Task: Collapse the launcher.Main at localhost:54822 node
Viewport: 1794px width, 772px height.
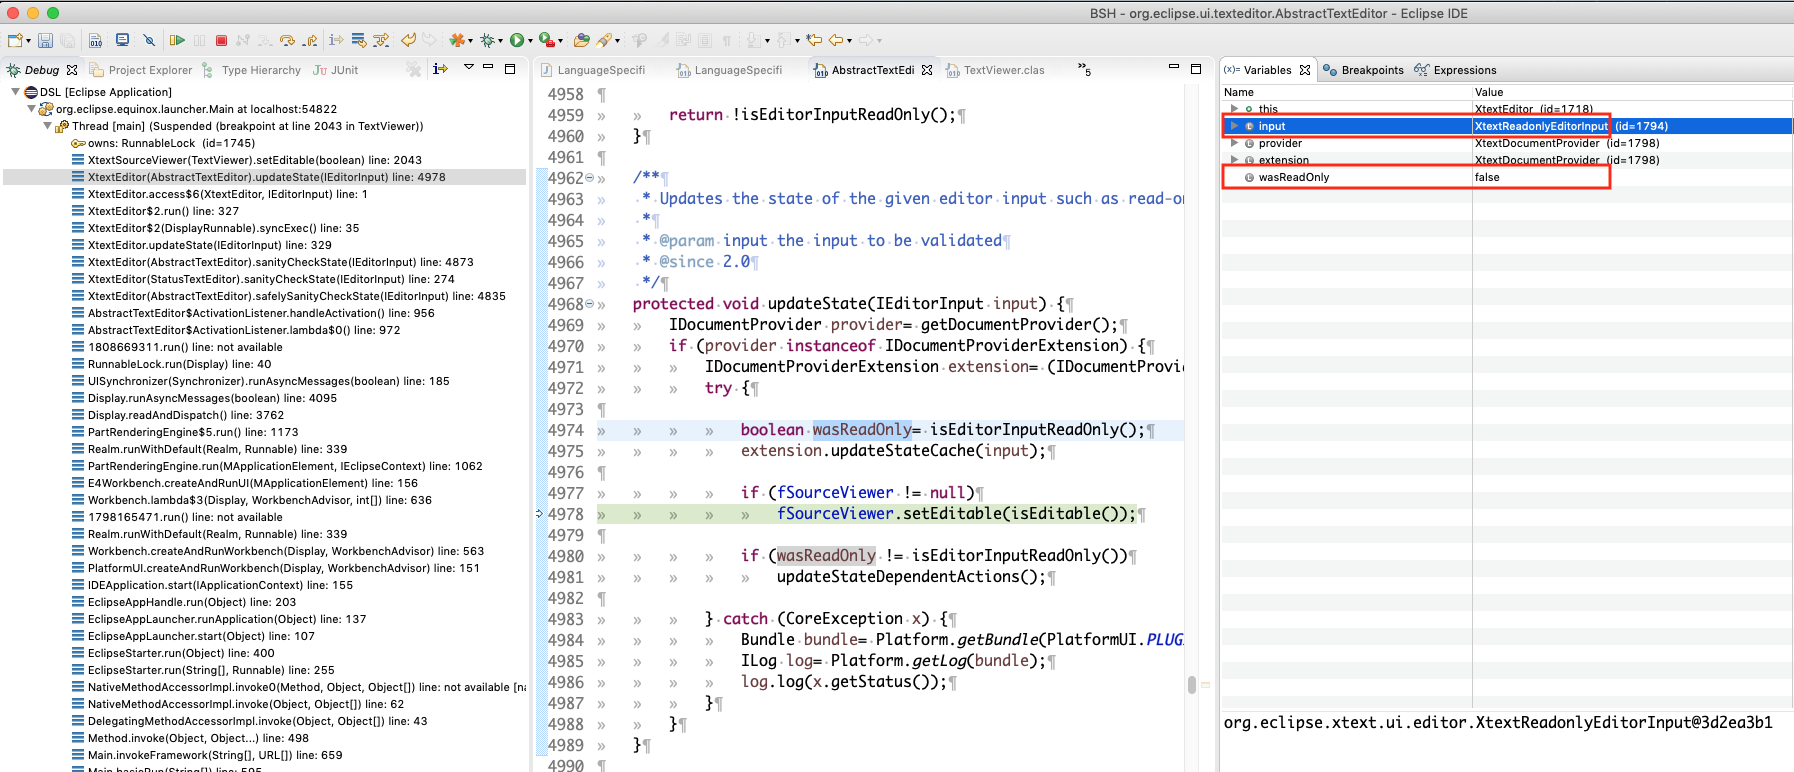Action: [x=32, y=109]
